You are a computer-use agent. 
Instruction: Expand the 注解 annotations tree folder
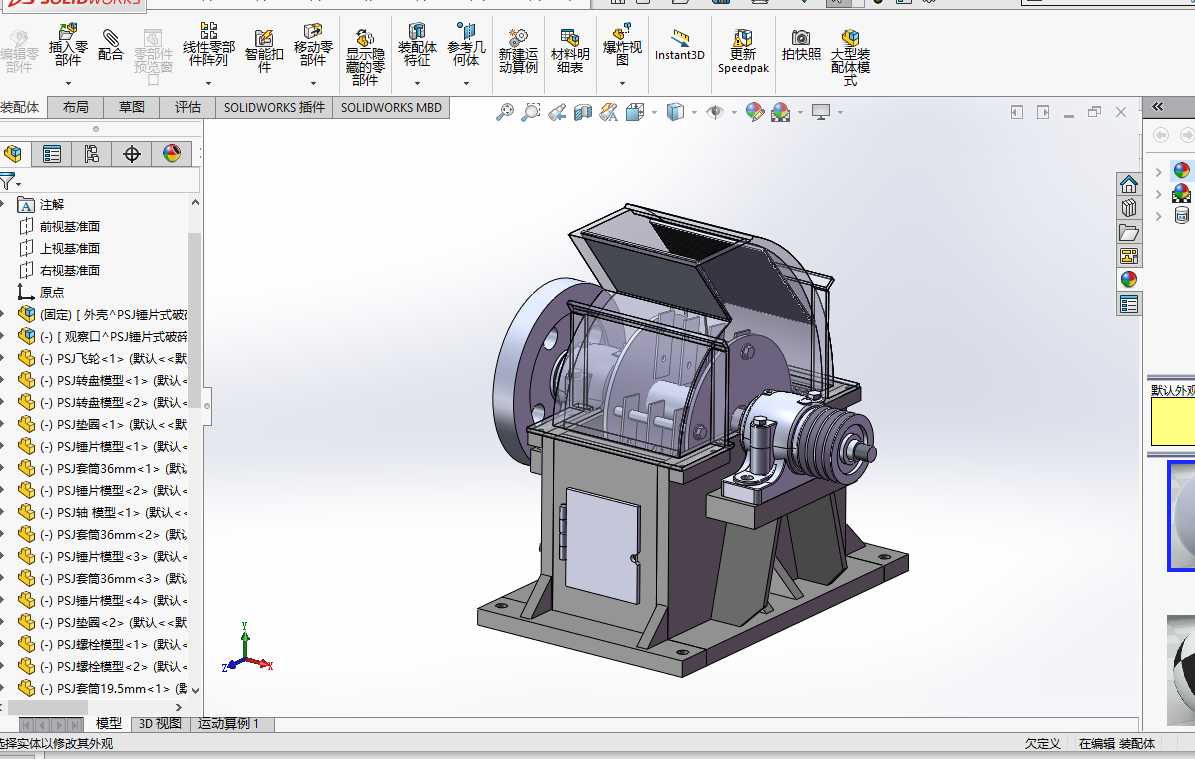coord(2,204)
